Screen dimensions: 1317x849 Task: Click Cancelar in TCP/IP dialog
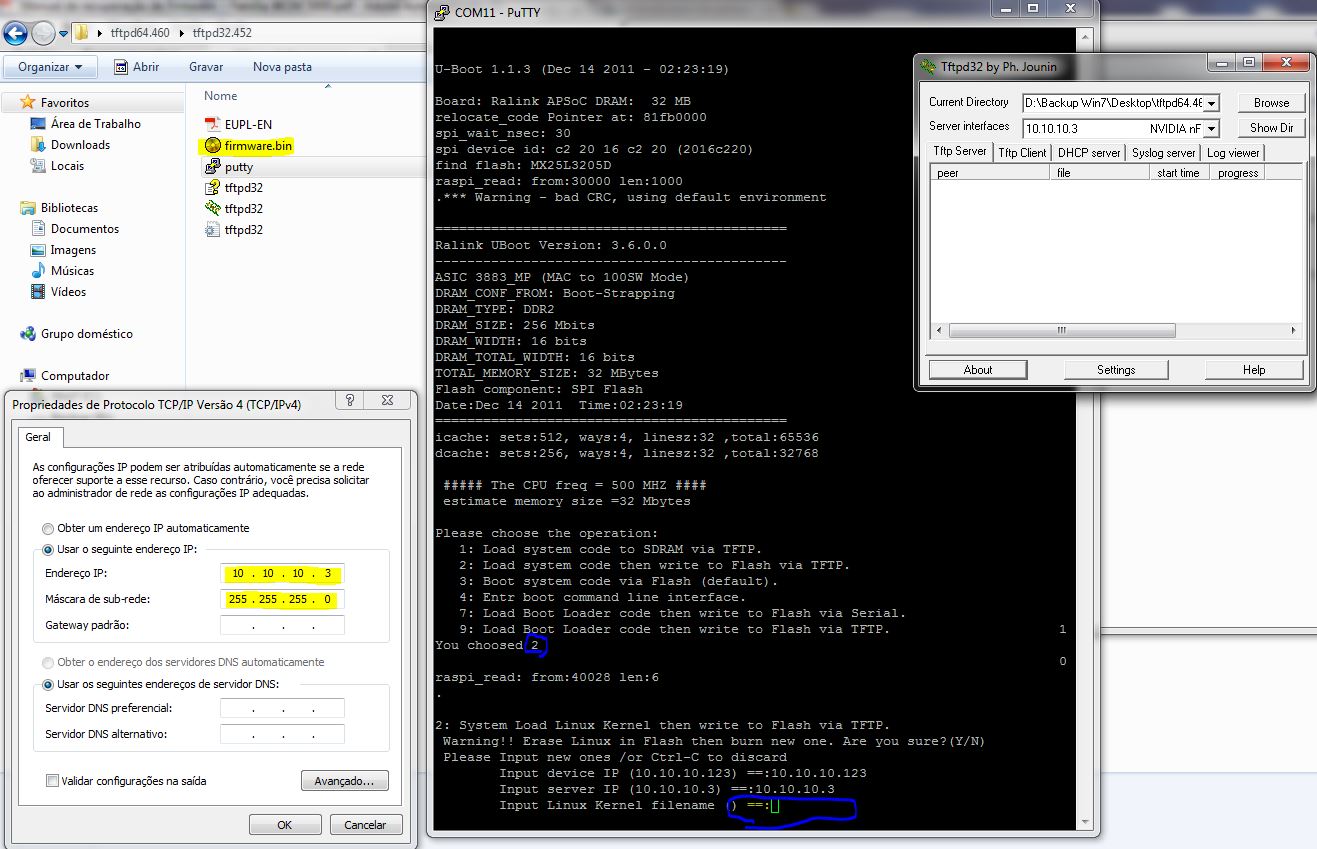[365, 825]
